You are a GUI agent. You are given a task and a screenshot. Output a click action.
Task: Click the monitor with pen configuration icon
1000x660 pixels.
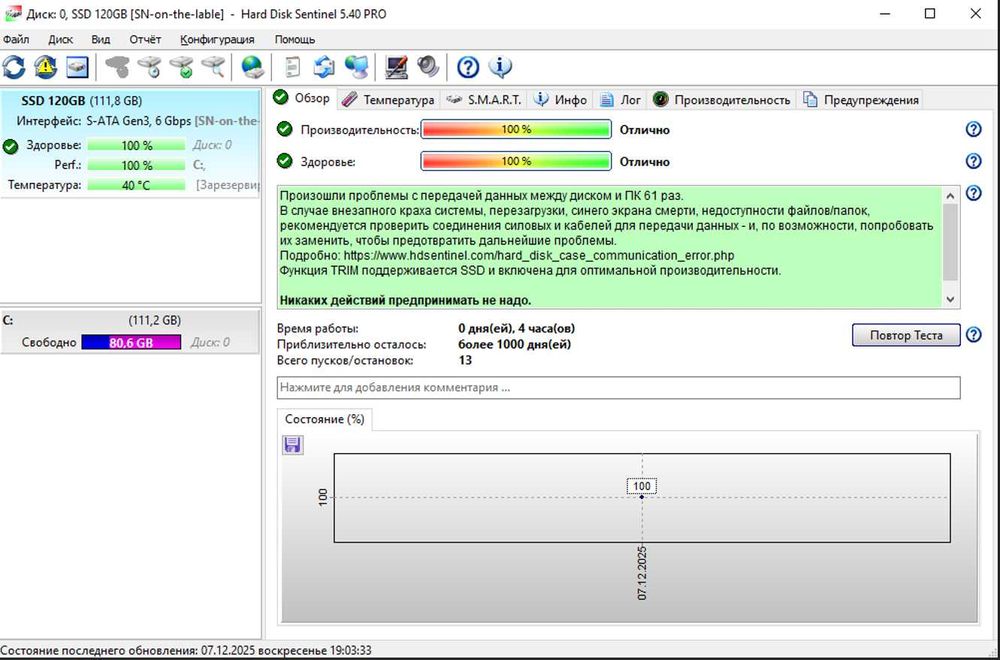(x=396, y=66)
